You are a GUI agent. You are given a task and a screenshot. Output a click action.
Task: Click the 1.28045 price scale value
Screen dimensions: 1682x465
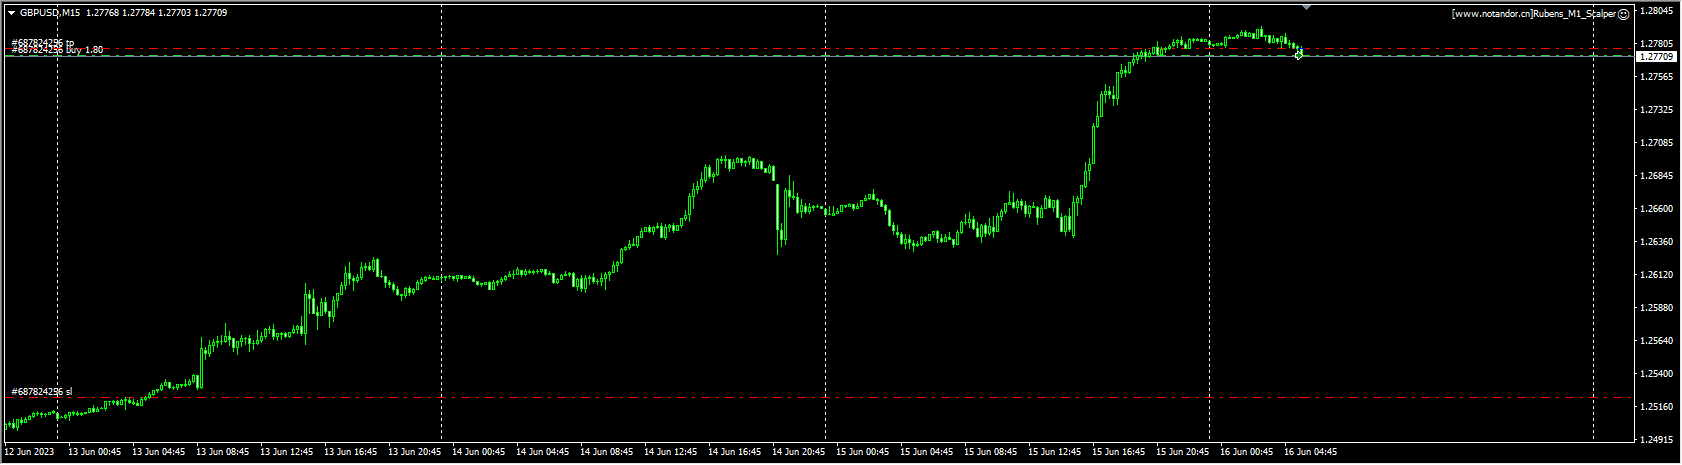pos(1657,11)
